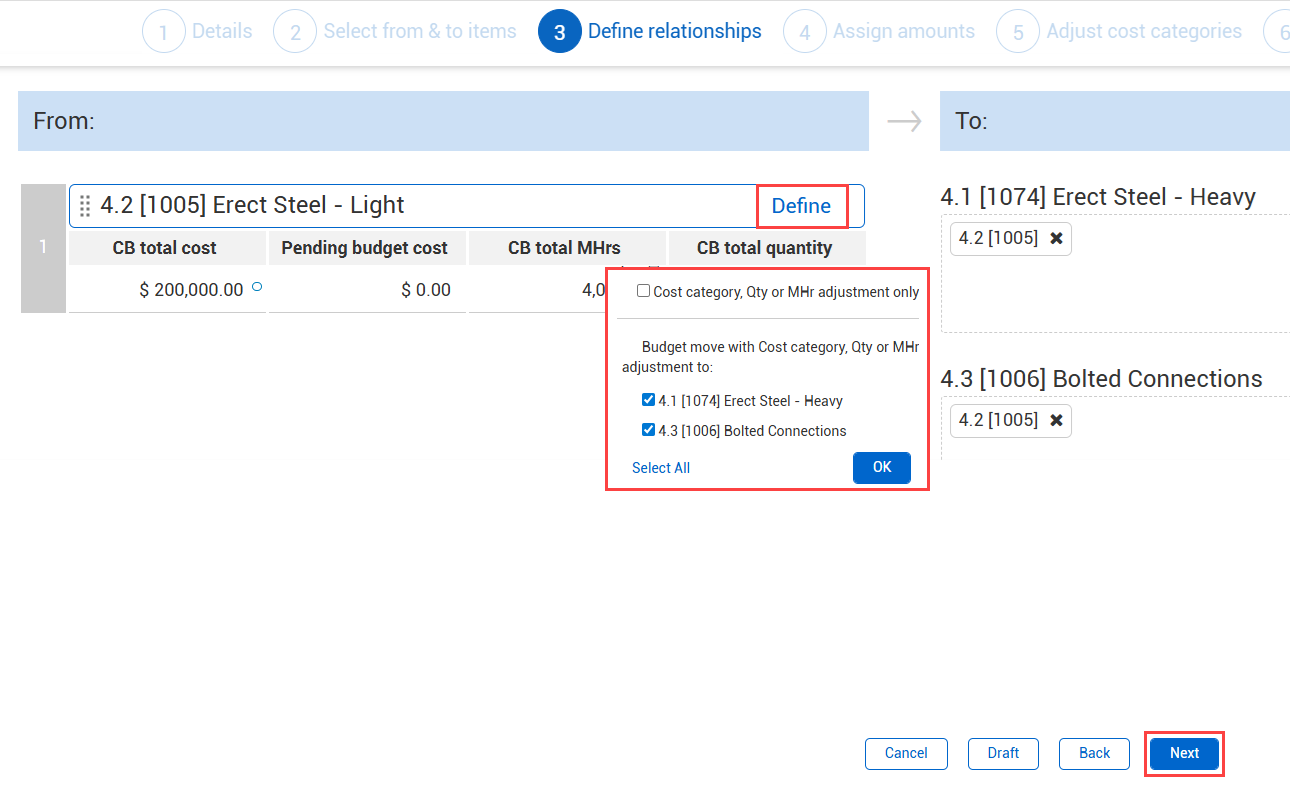Uncheck 4.1 [1074] Erect Steel - Heavy
This screenshot has width=1290, height=790.
(649, 400)
